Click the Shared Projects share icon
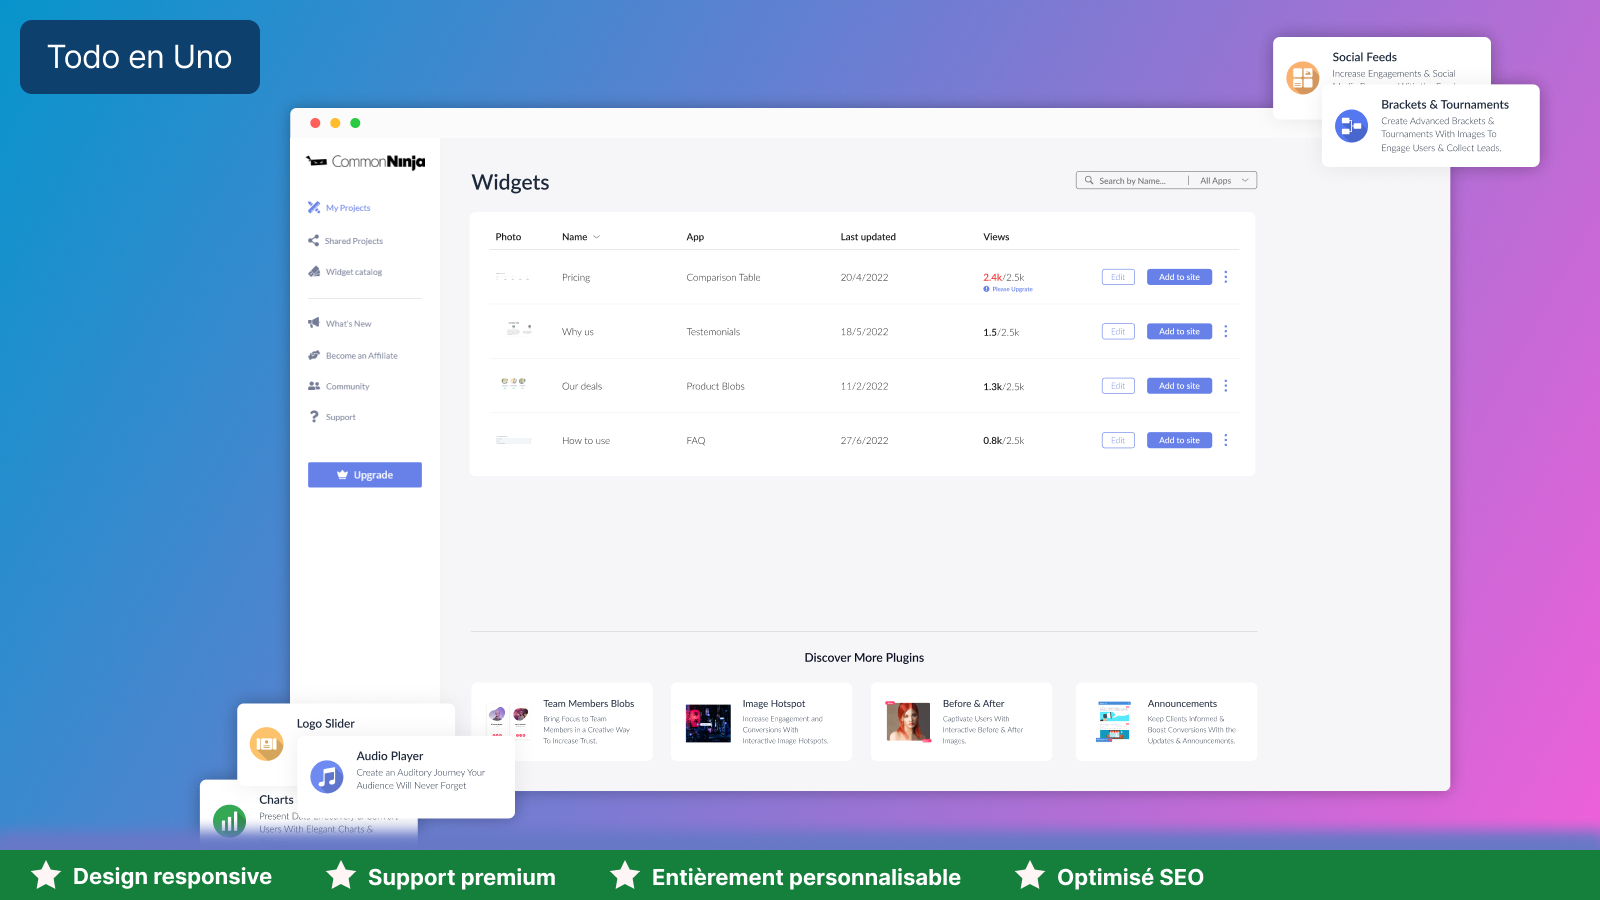1600x900 pixels. [314, 240]
